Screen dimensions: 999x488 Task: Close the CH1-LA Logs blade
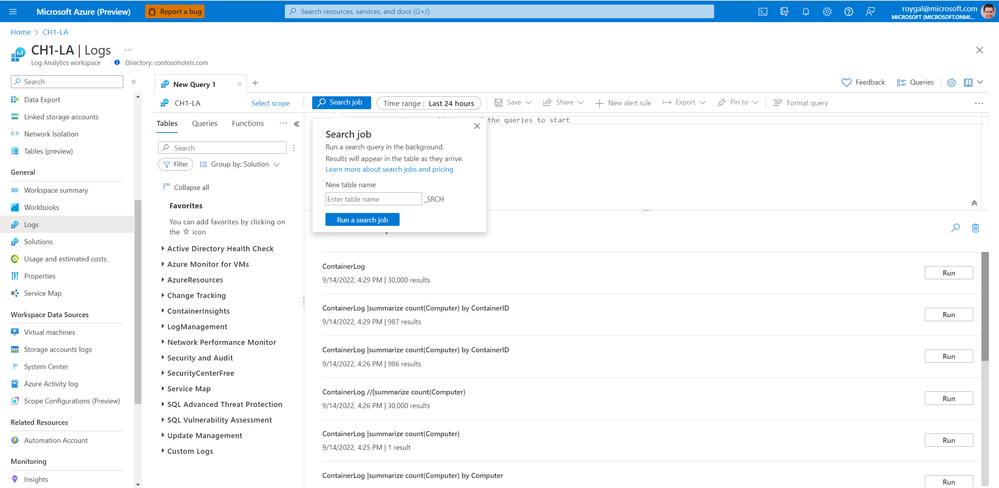[980, 50]
